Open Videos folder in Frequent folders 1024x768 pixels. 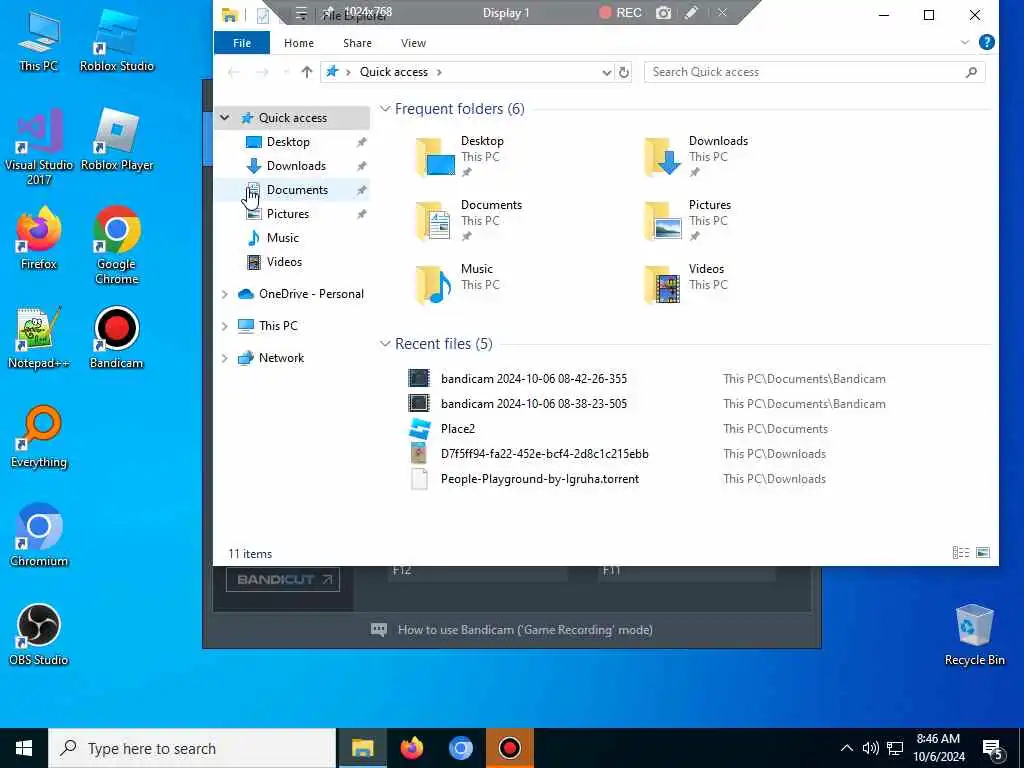[x=684, y=284]
